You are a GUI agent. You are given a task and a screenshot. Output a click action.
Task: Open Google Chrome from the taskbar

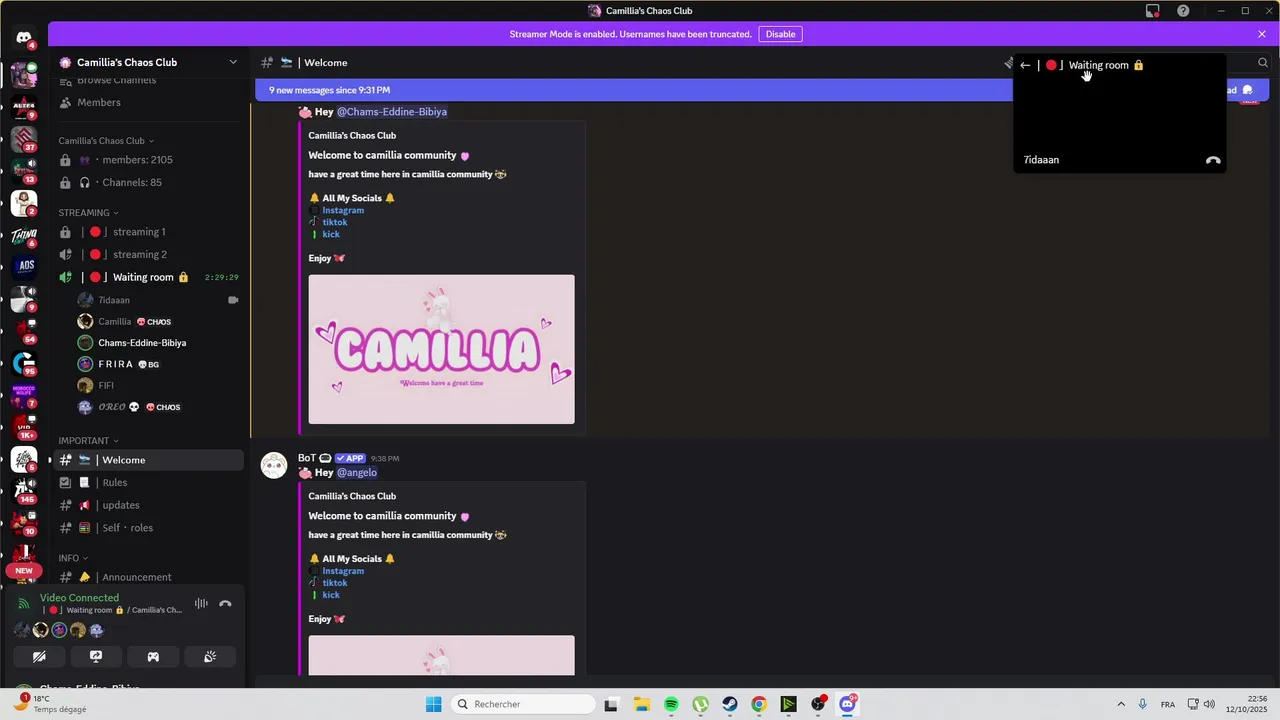click(759, 704)
